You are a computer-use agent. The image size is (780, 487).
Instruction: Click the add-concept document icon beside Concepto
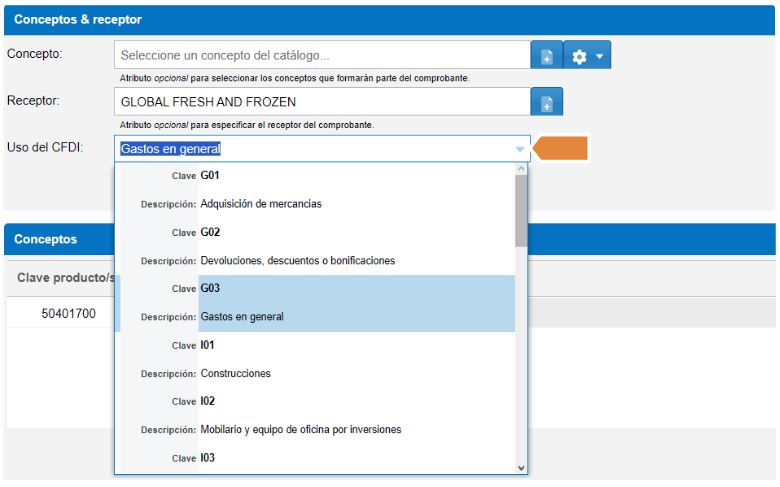[547, 56]
